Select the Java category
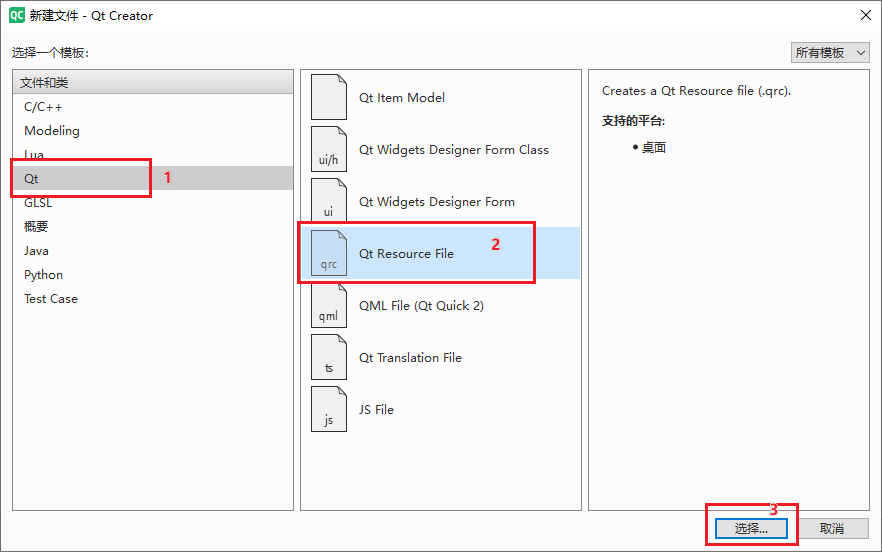Image resolution: width=882 pixels, height=552 pixels. [153, 250]
